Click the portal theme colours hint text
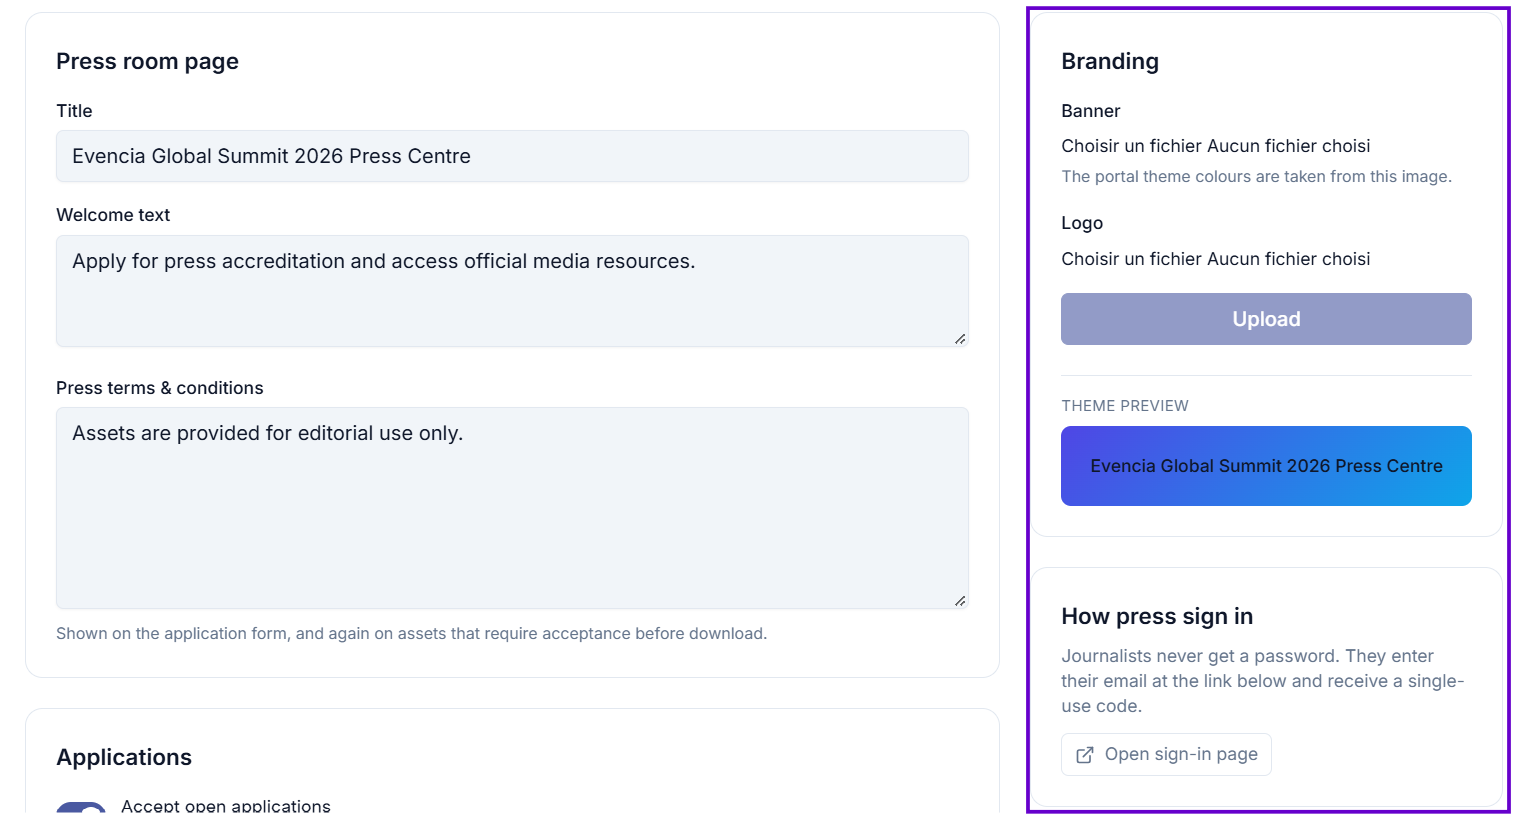 click(1256, 176)
